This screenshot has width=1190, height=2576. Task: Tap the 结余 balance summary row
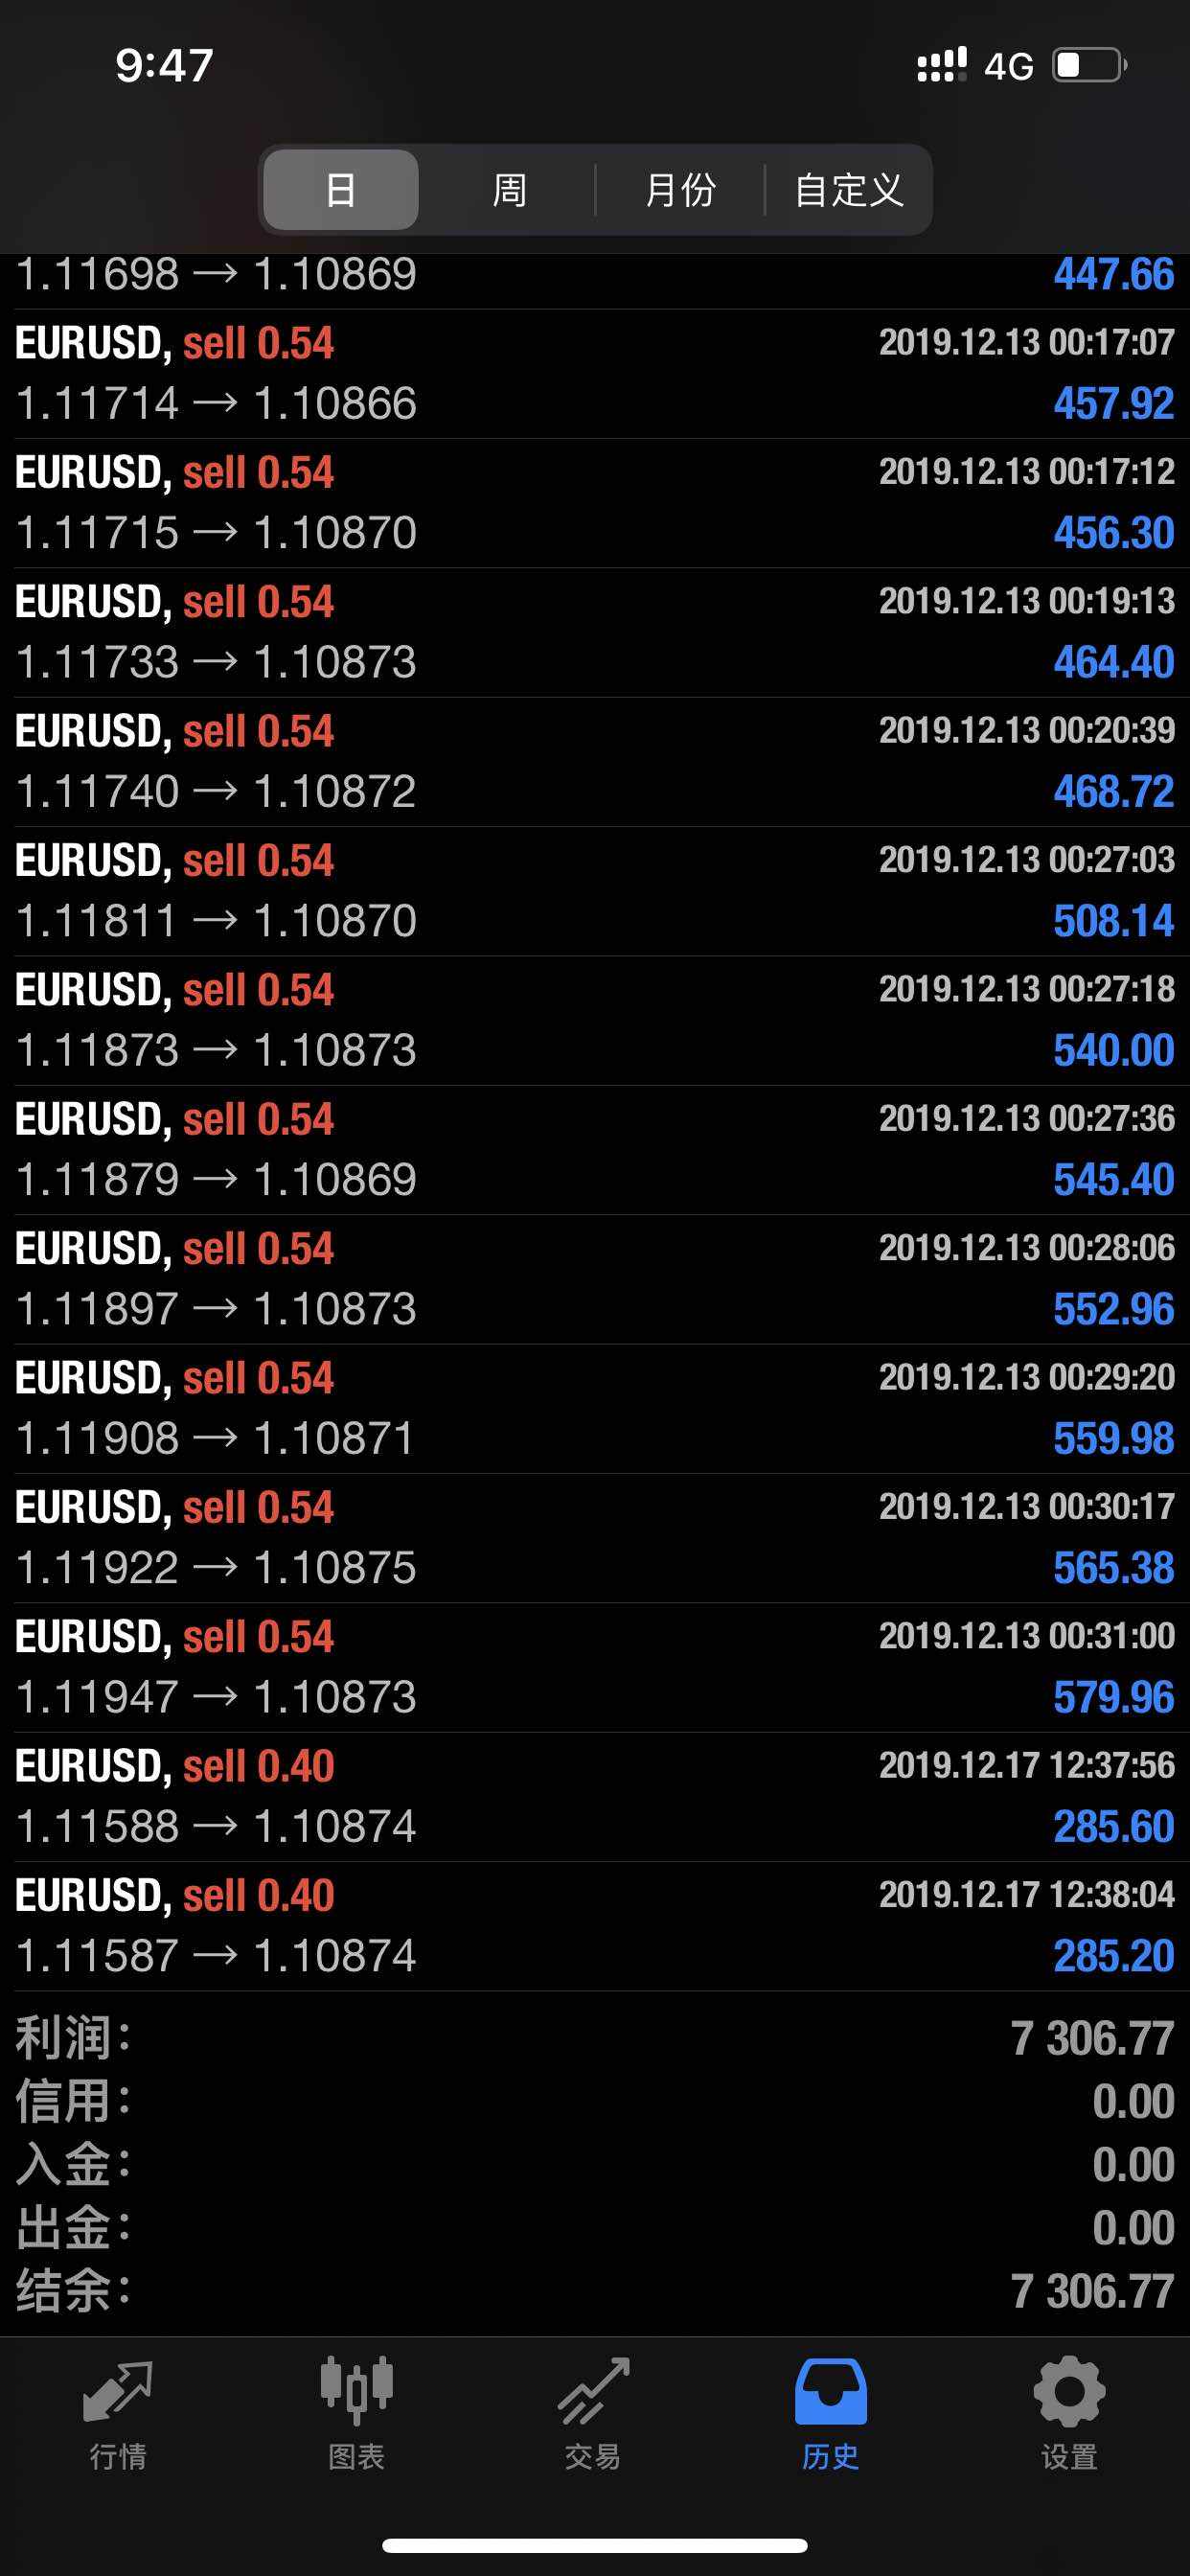594,2290
